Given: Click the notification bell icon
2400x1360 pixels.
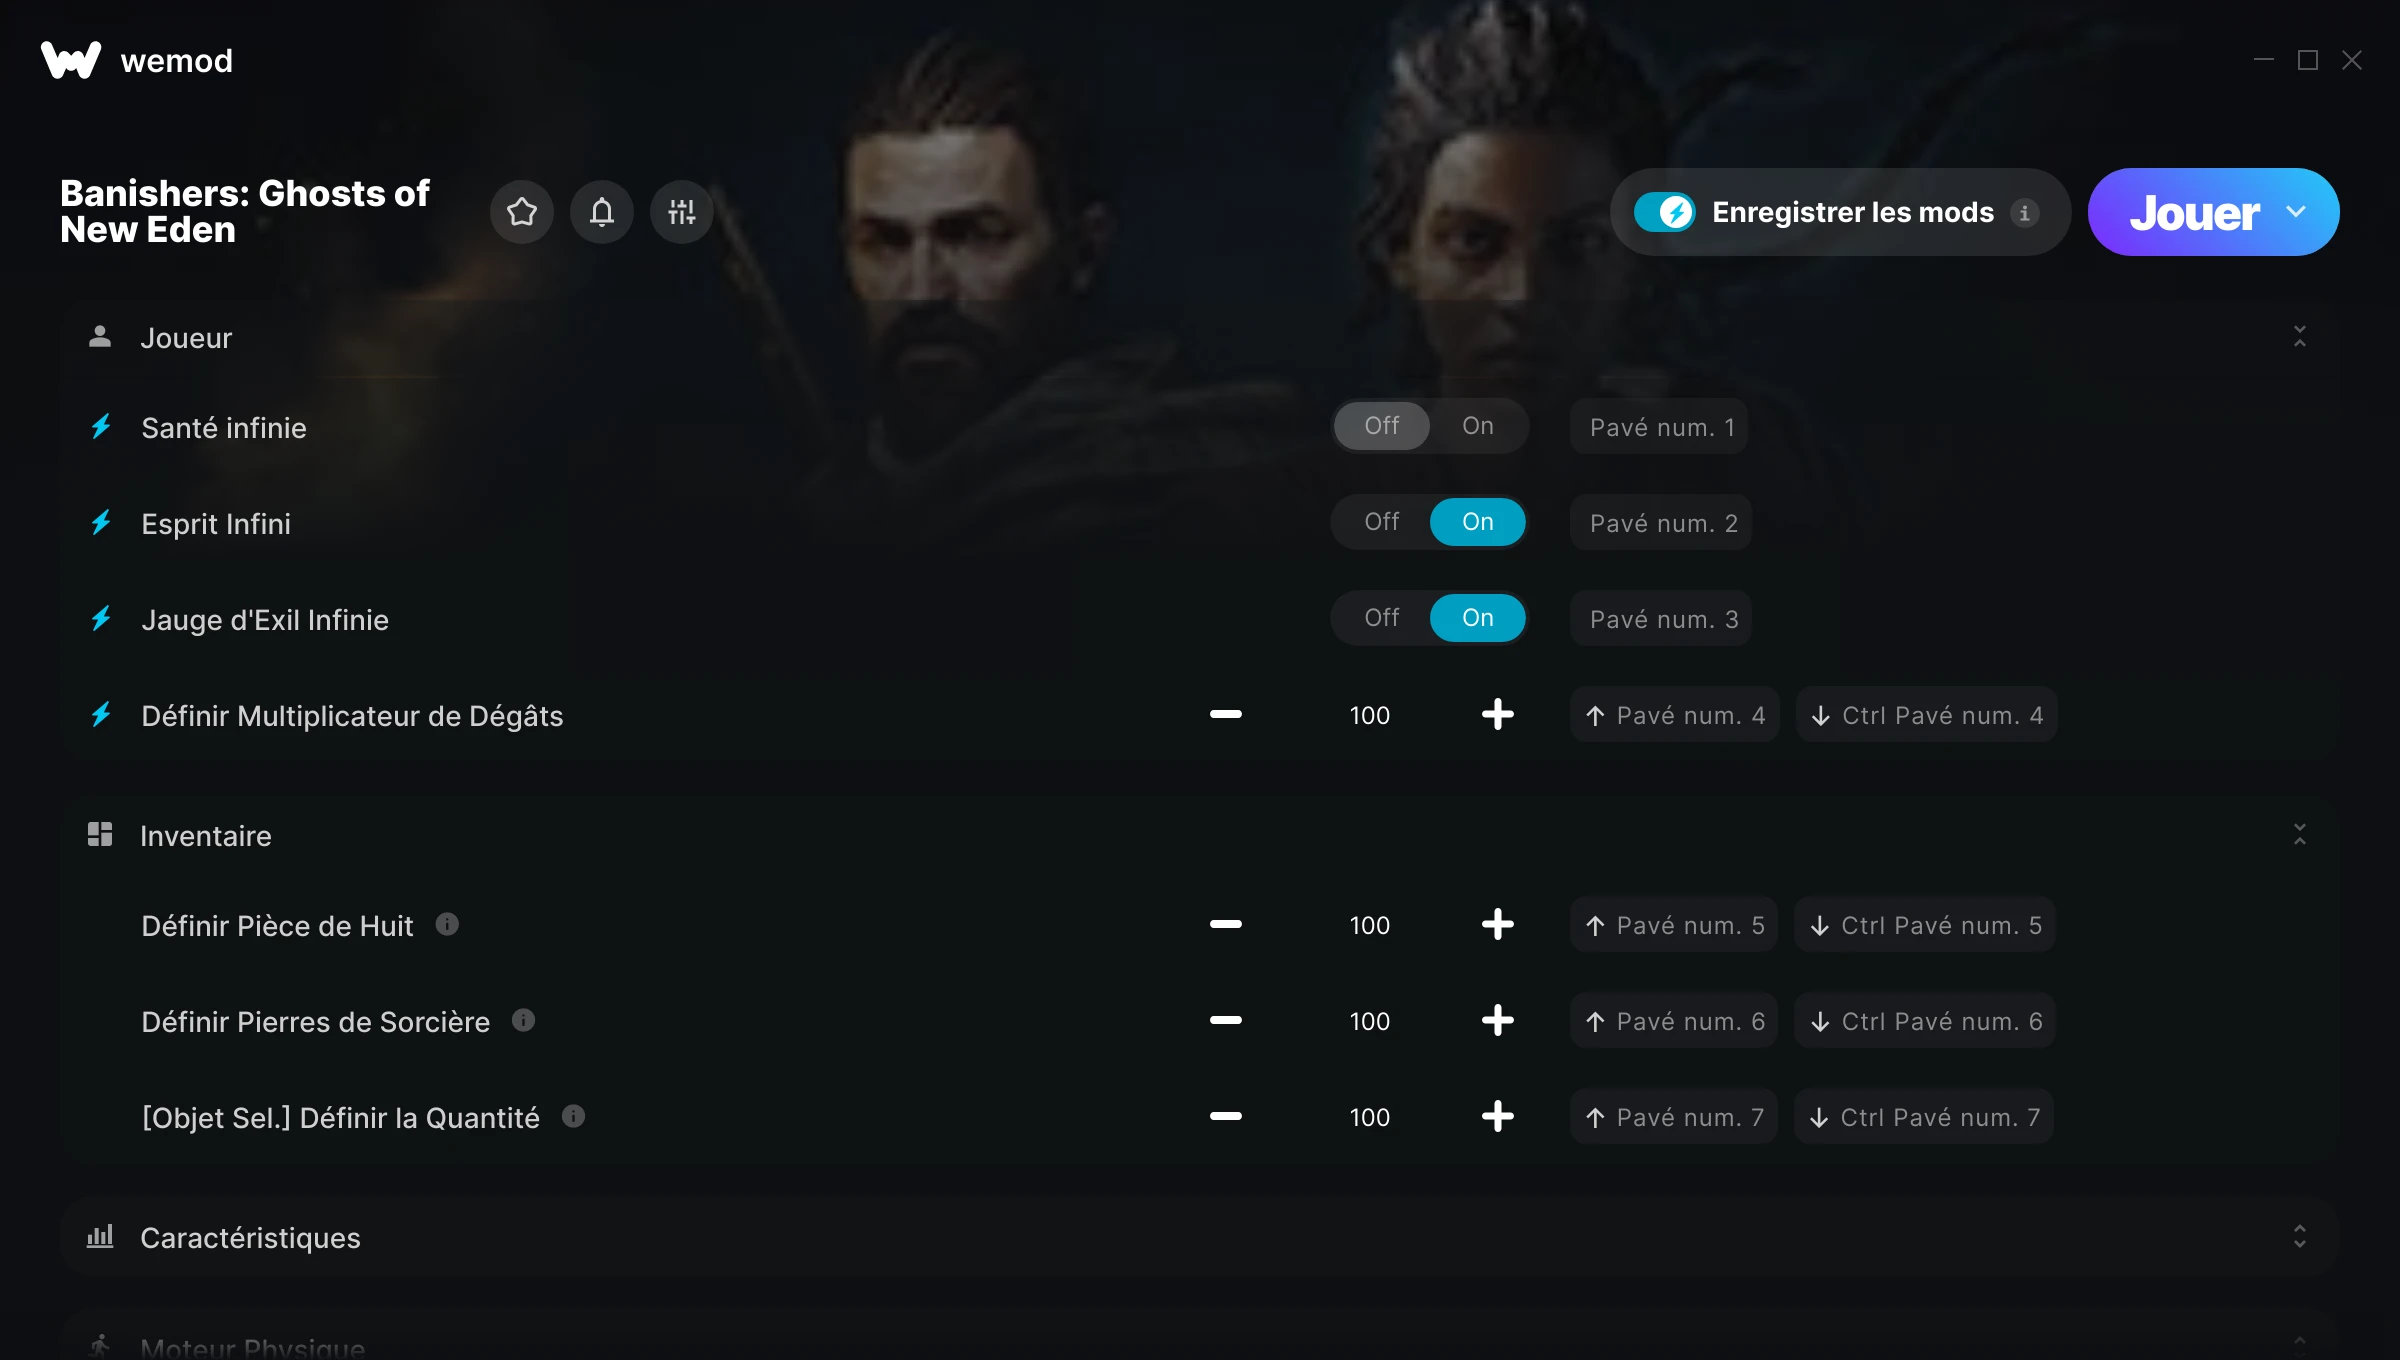Looking at the screenshot, I should pyautogui.click(x=602, y=212).
